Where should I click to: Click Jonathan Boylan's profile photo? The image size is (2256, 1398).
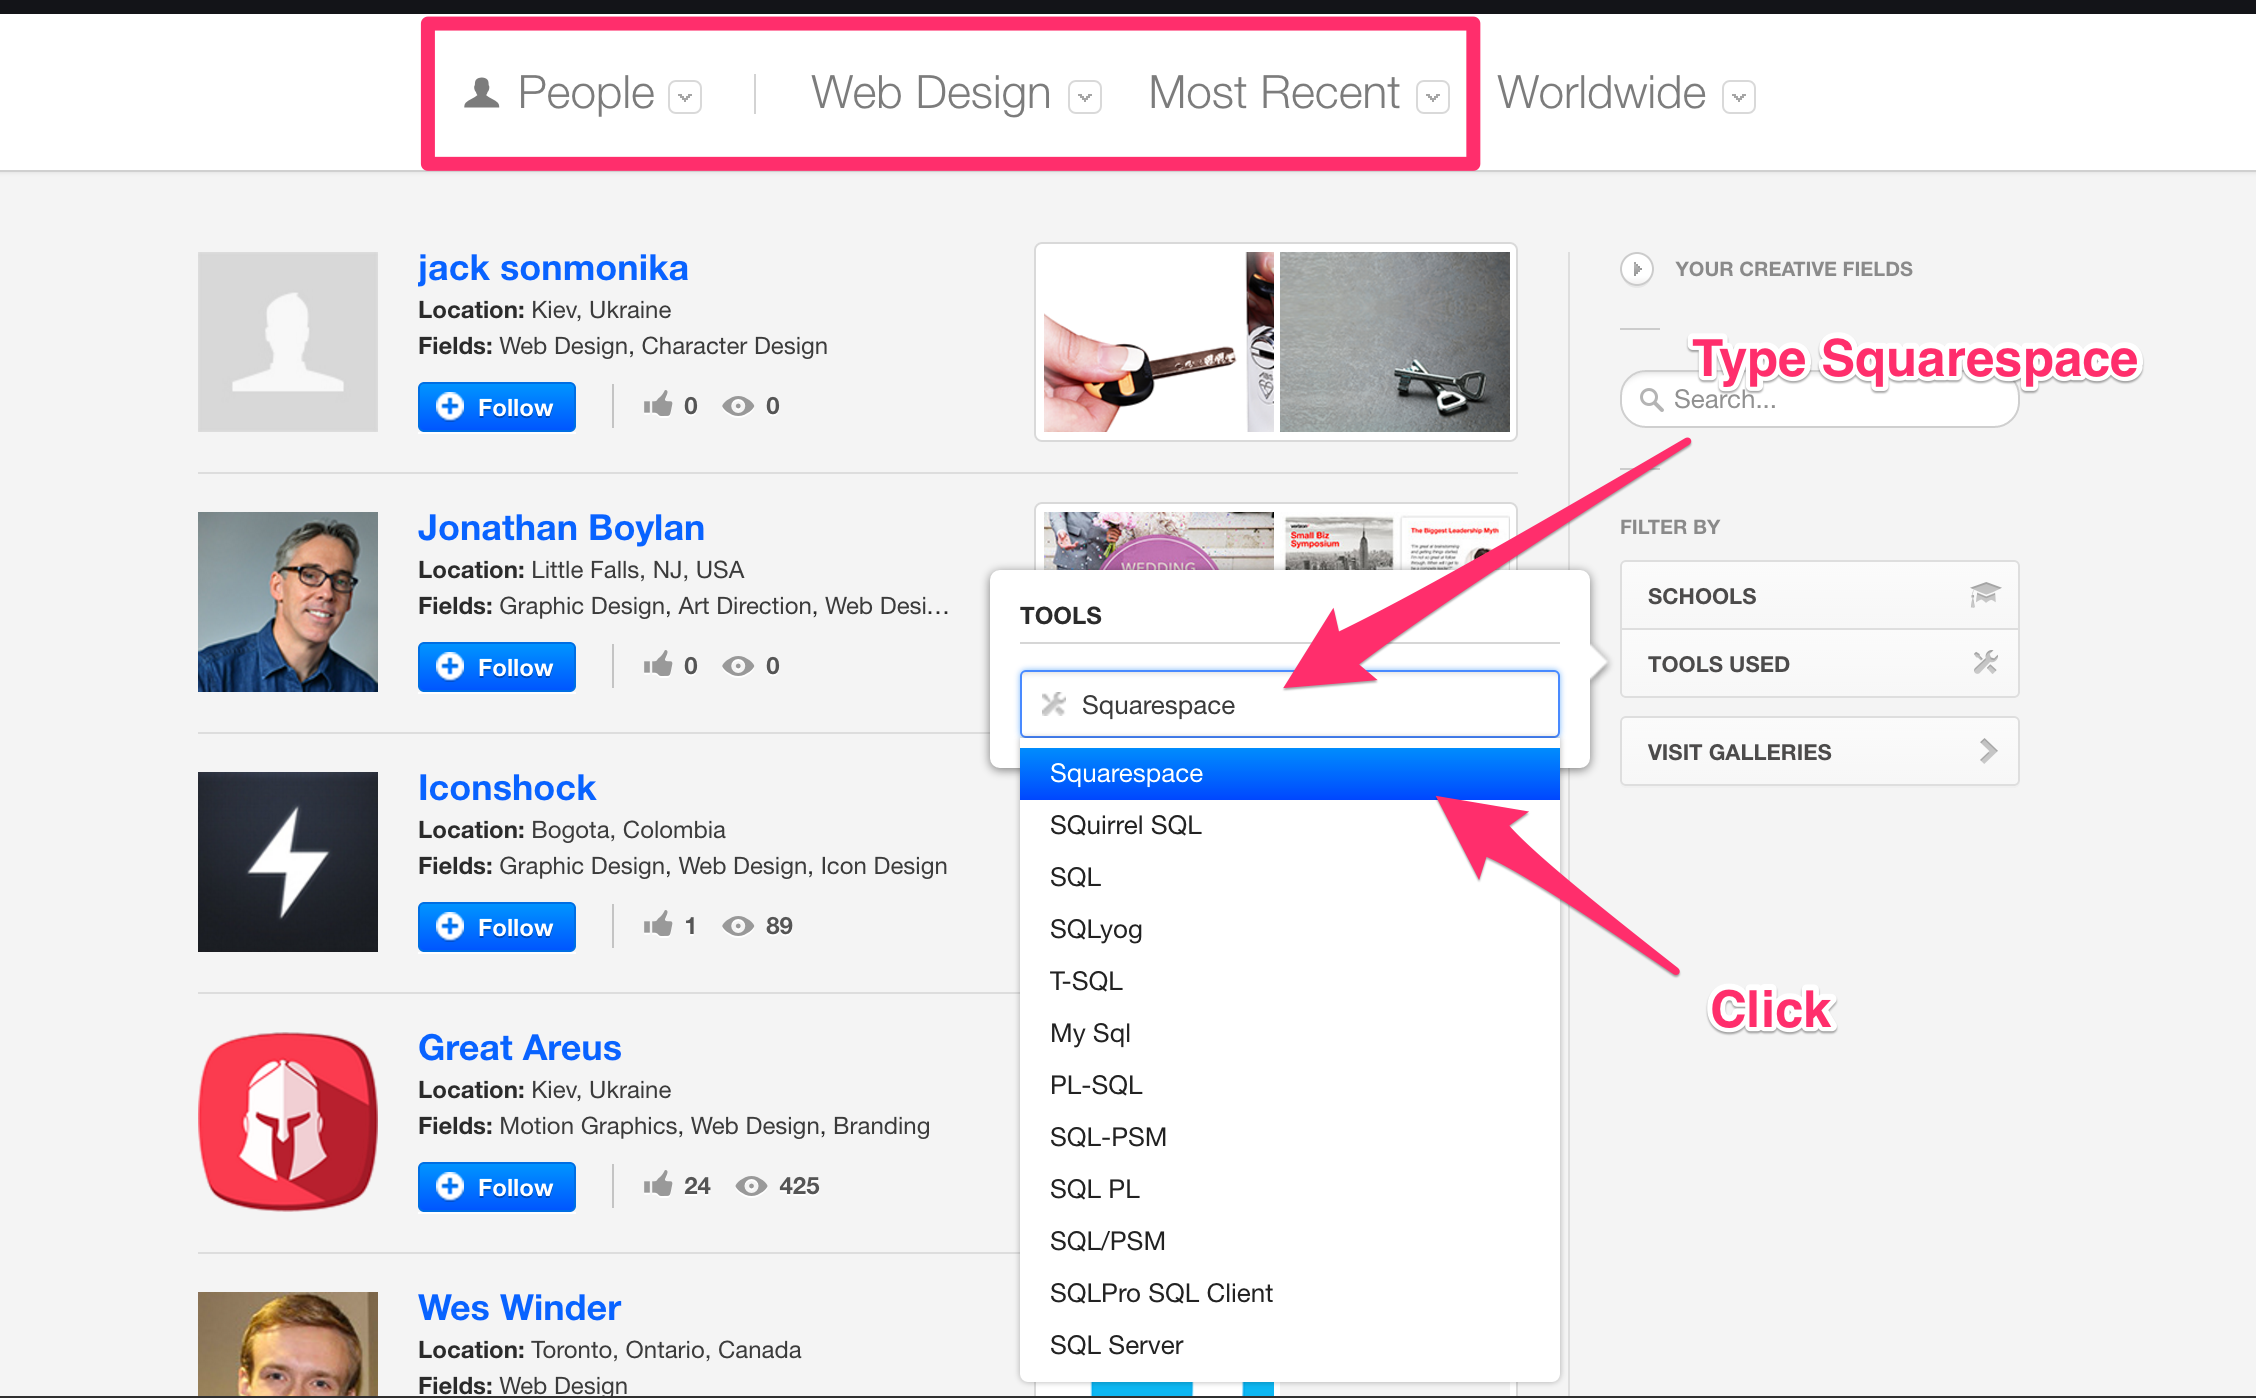click(x=288, y=602)
